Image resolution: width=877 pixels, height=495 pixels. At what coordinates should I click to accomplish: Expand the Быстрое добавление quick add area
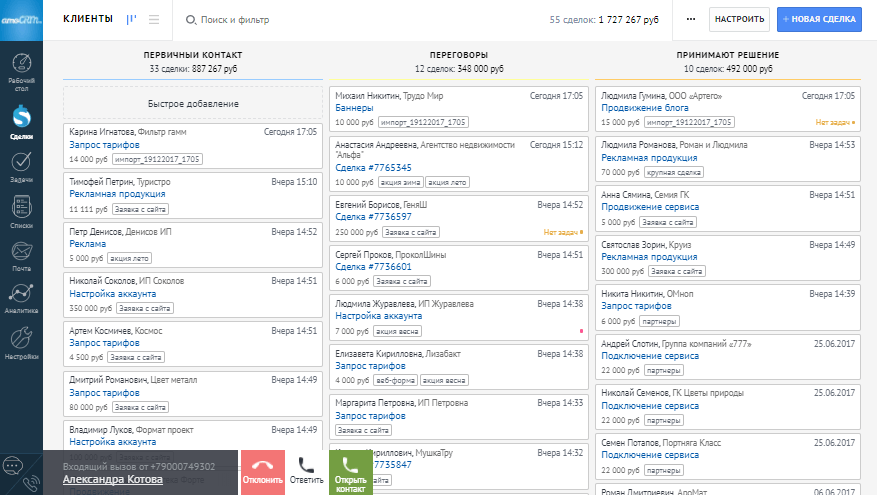(193, 104)
